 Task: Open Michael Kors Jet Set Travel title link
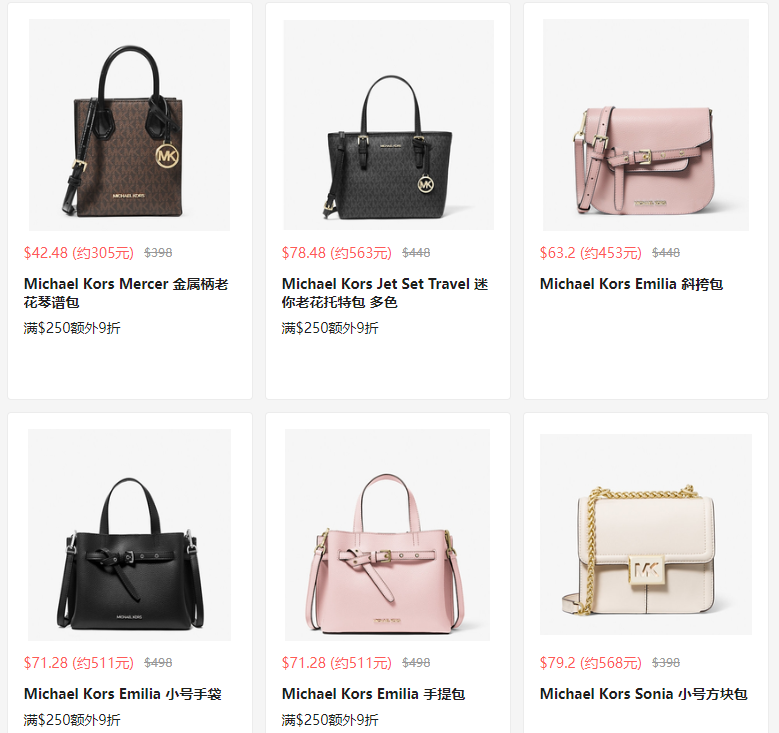385,293
